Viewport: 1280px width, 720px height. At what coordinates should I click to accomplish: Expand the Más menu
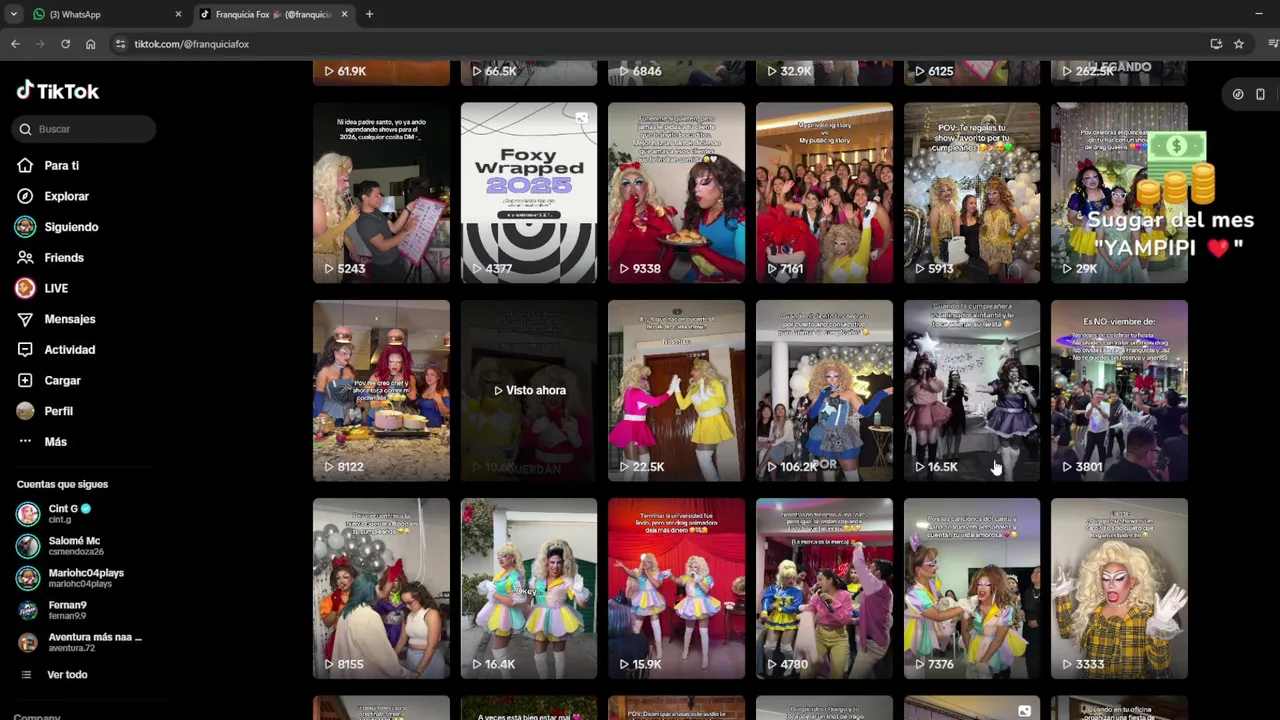click(55, 442)
